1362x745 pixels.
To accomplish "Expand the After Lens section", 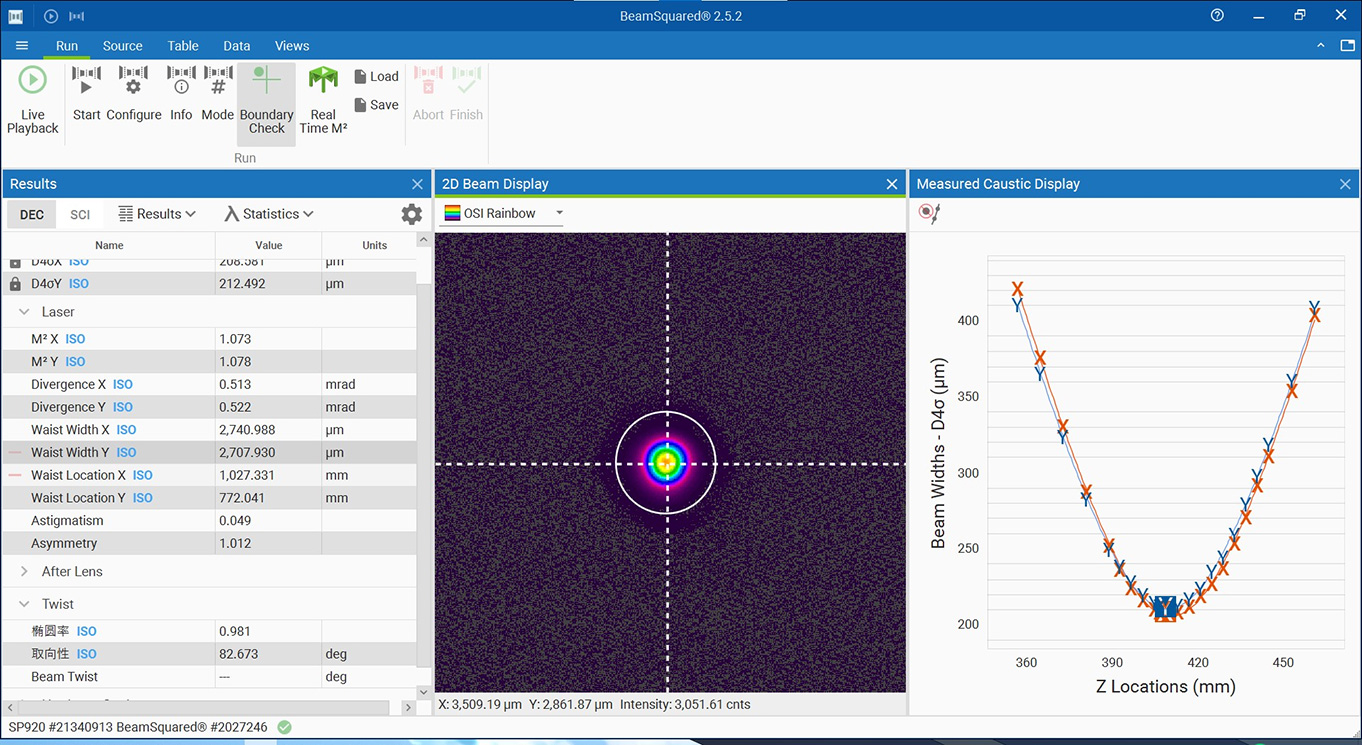I will pyautogui.click(x=24, y=572).
